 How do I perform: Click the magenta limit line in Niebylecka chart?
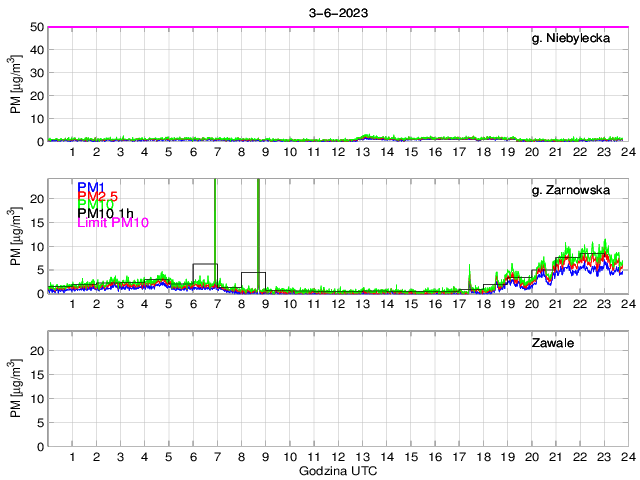click(x=300, y=27)
